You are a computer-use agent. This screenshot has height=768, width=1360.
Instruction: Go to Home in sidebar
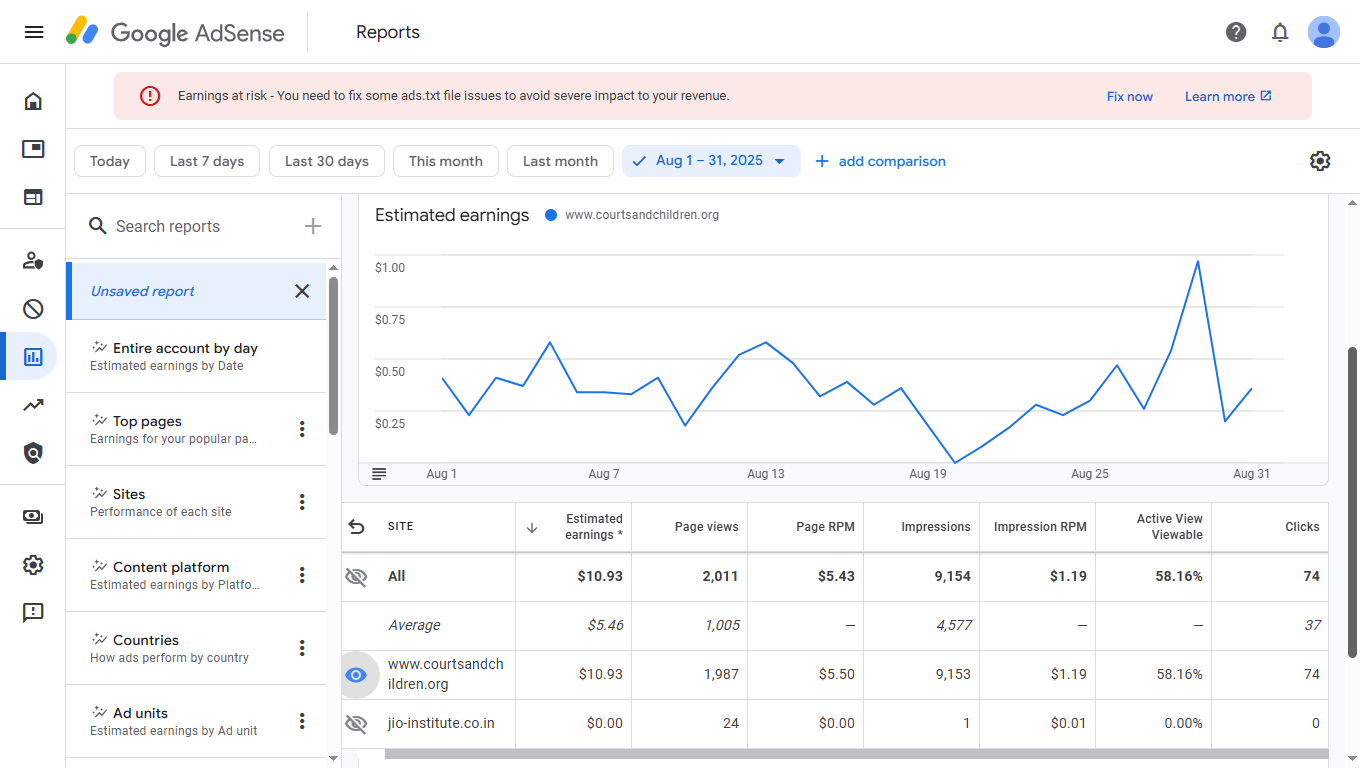click(33, 101)
